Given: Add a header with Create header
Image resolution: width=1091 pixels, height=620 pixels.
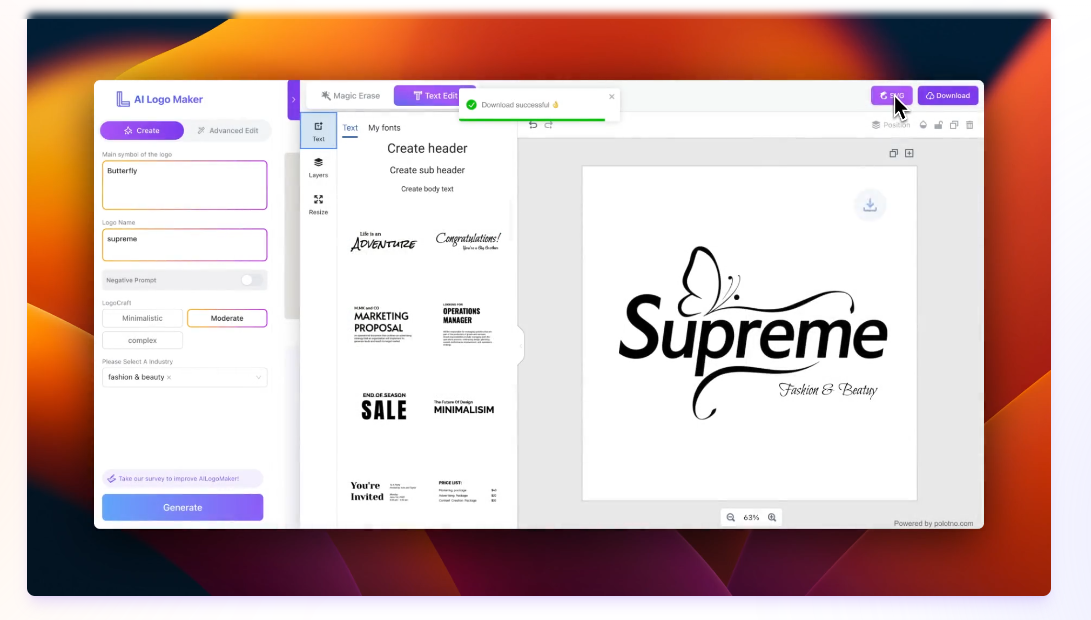Looking at the screenshot, I should coord(427,148).
